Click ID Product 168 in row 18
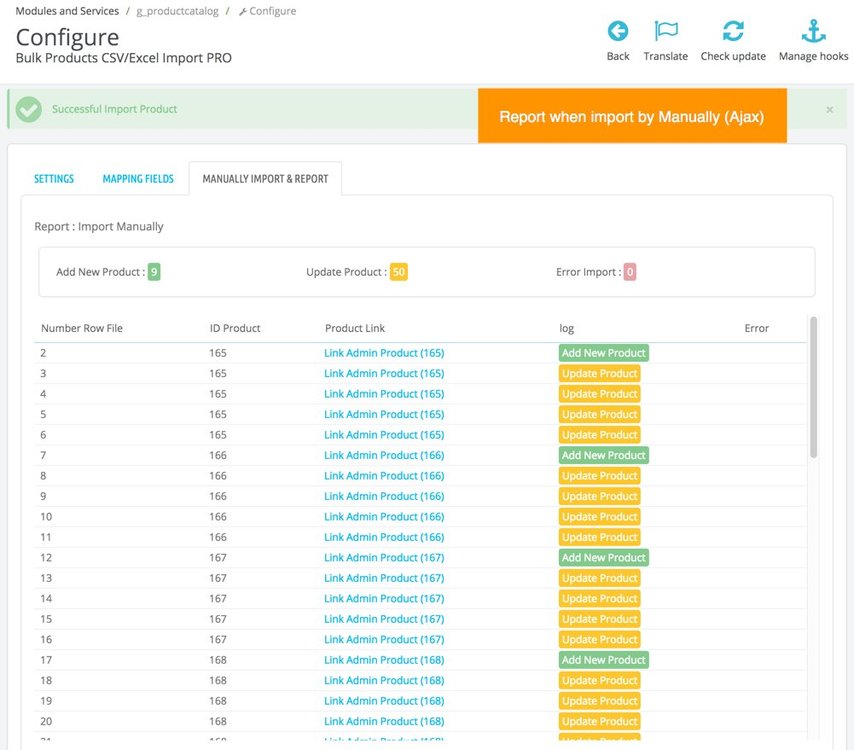 point(218,681)
